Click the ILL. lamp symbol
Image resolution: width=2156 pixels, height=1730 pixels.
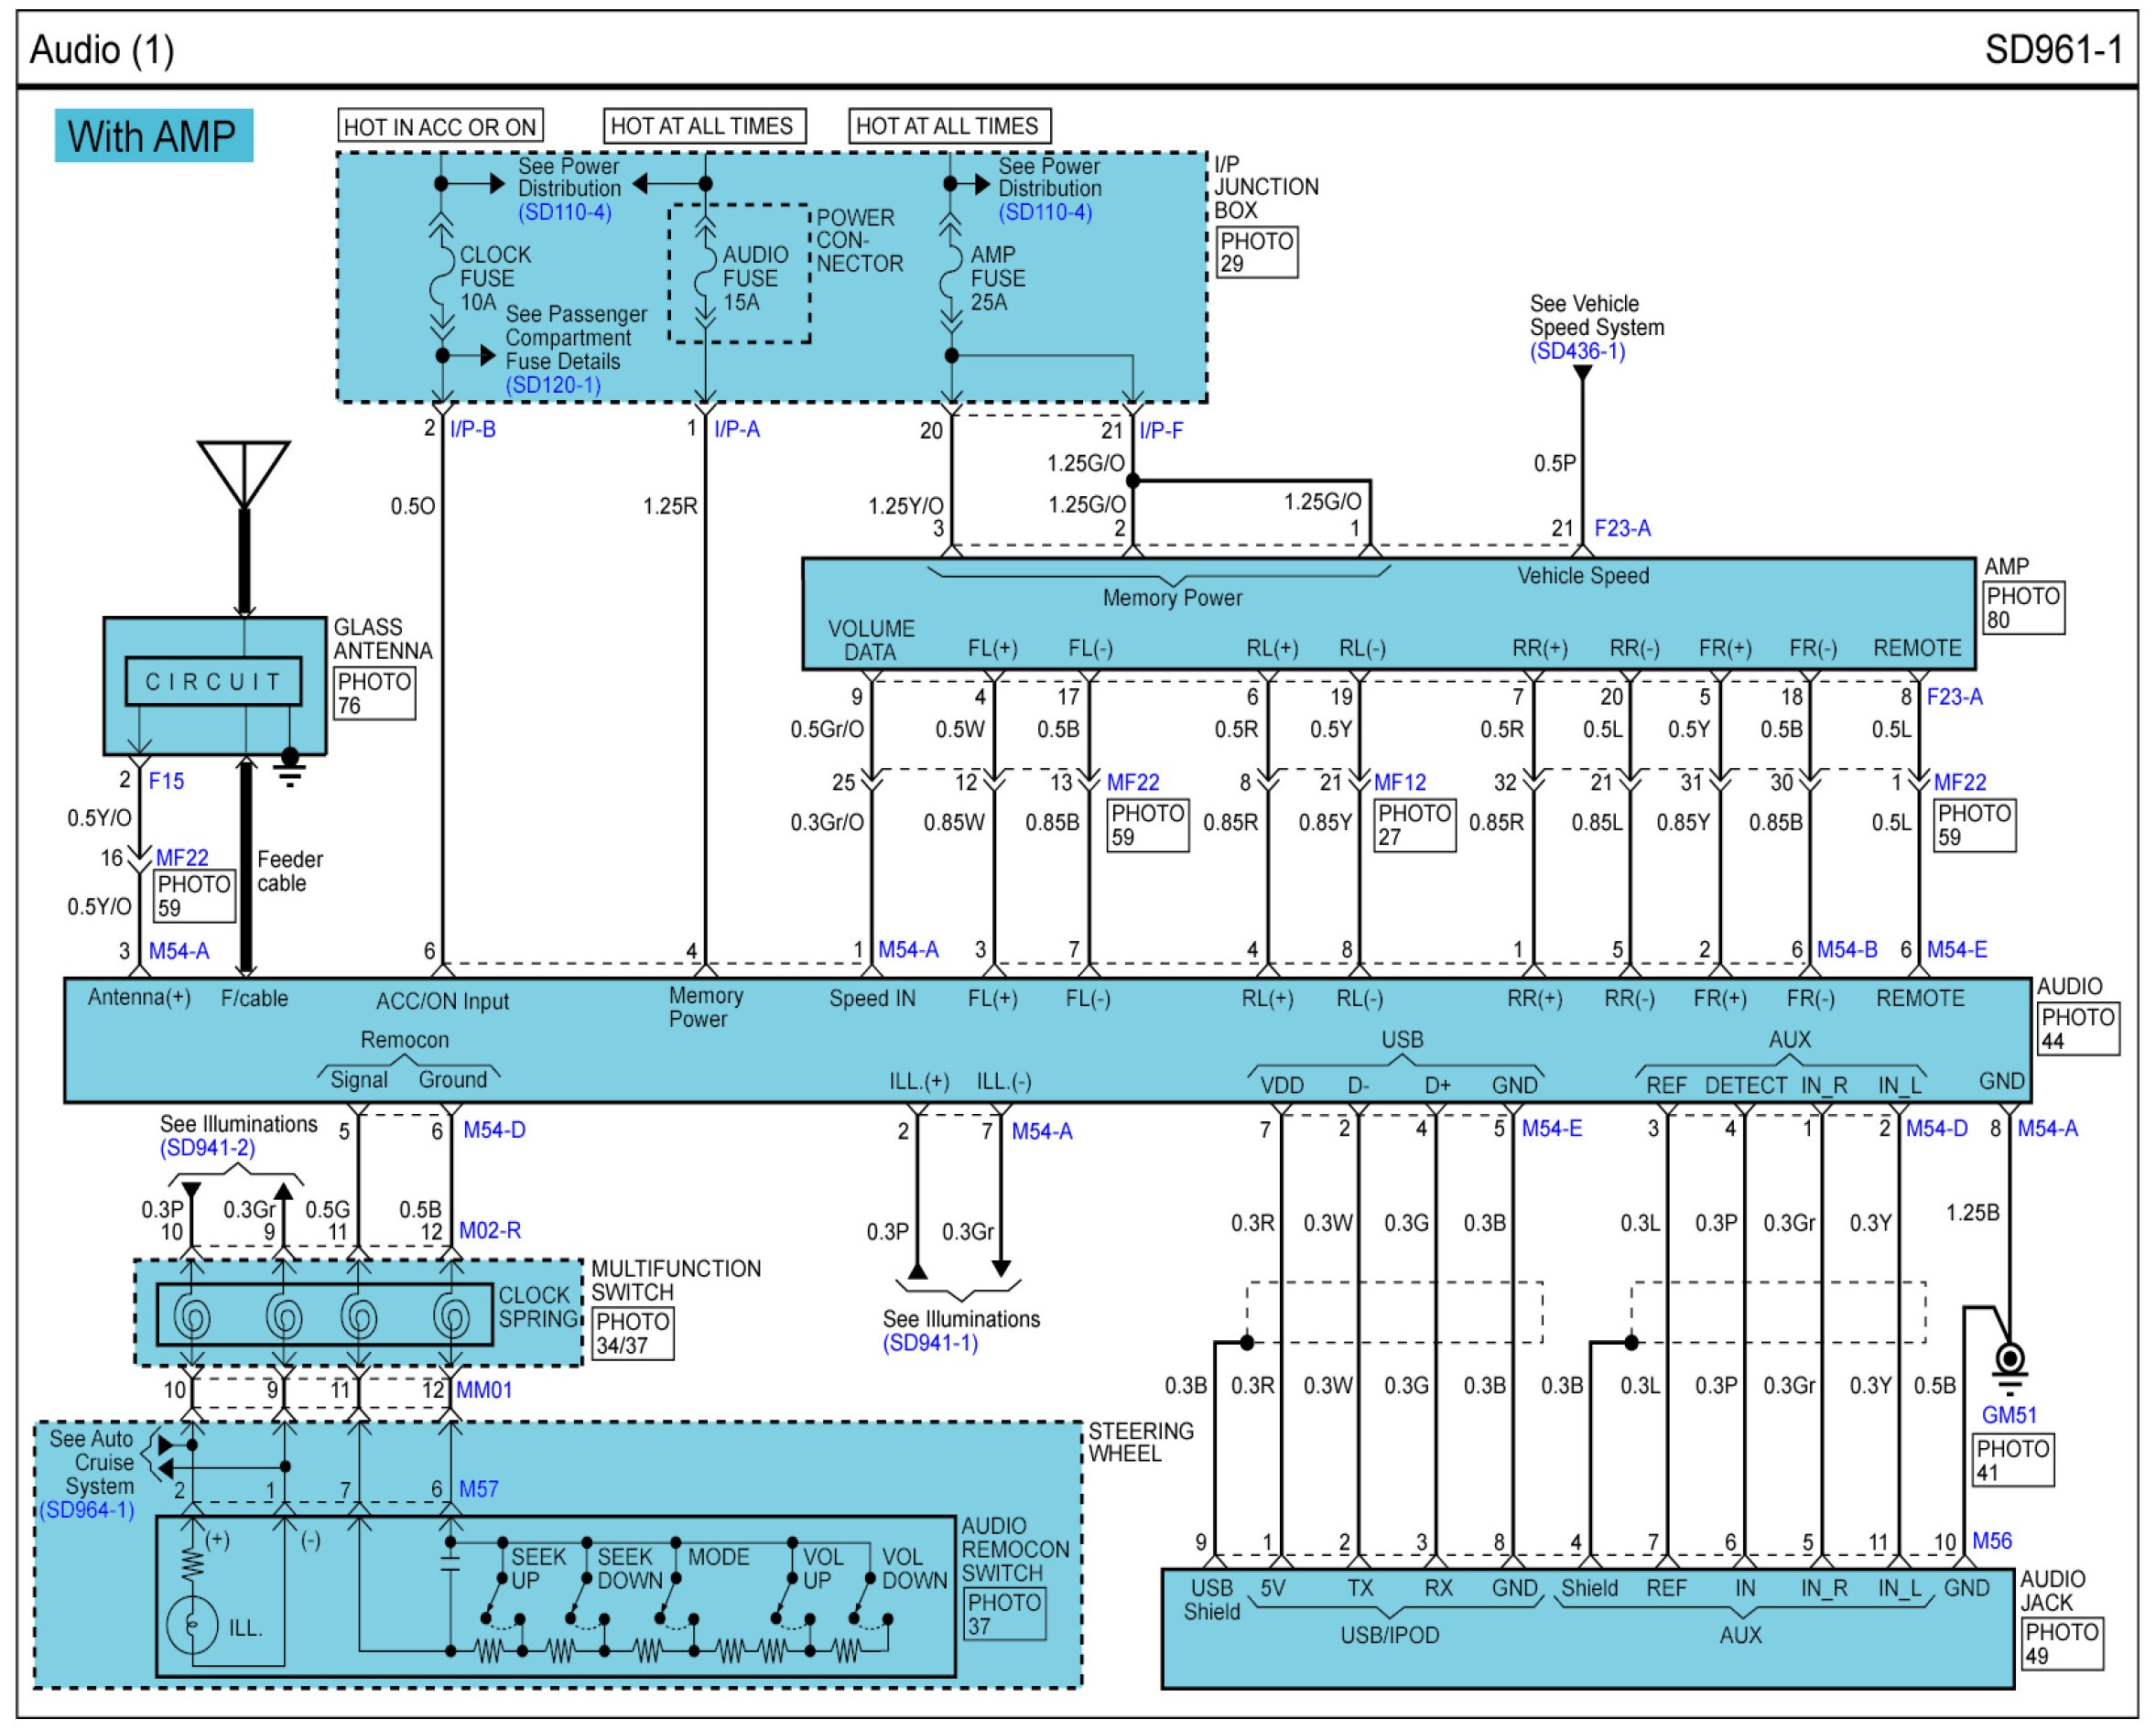(192, 1627)
